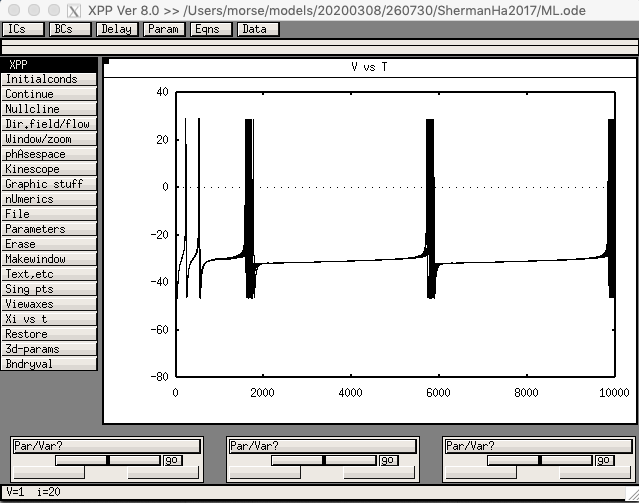Open the BCs window button
Screen dimensions: 639x503
[70, 29]
